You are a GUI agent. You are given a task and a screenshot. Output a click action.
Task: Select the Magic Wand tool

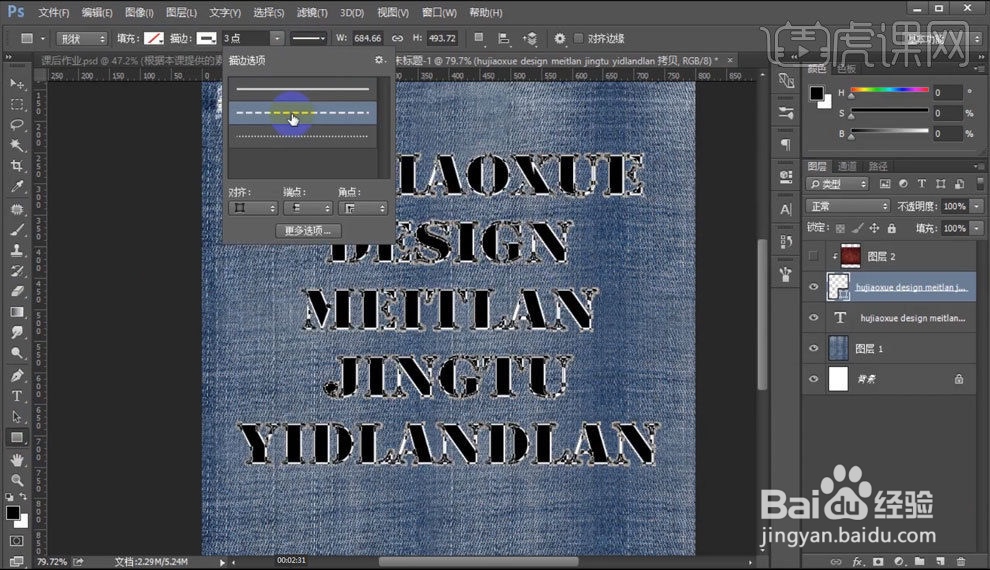tap(17, 145)
